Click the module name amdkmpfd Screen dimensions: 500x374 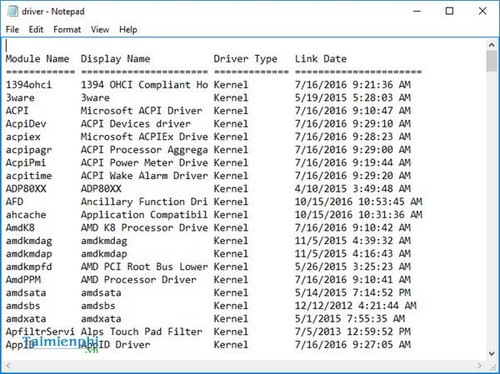pyautogui.click(x=29, y=267)
